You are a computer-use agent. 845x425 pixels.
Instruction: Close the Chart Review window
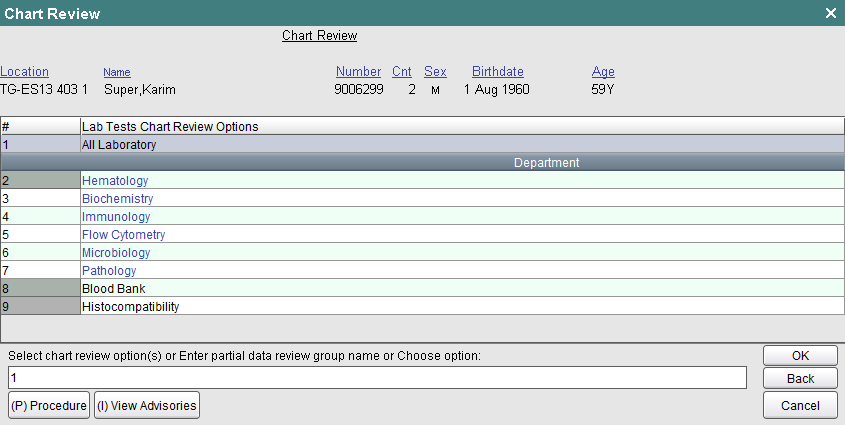(x=830, y=13)
